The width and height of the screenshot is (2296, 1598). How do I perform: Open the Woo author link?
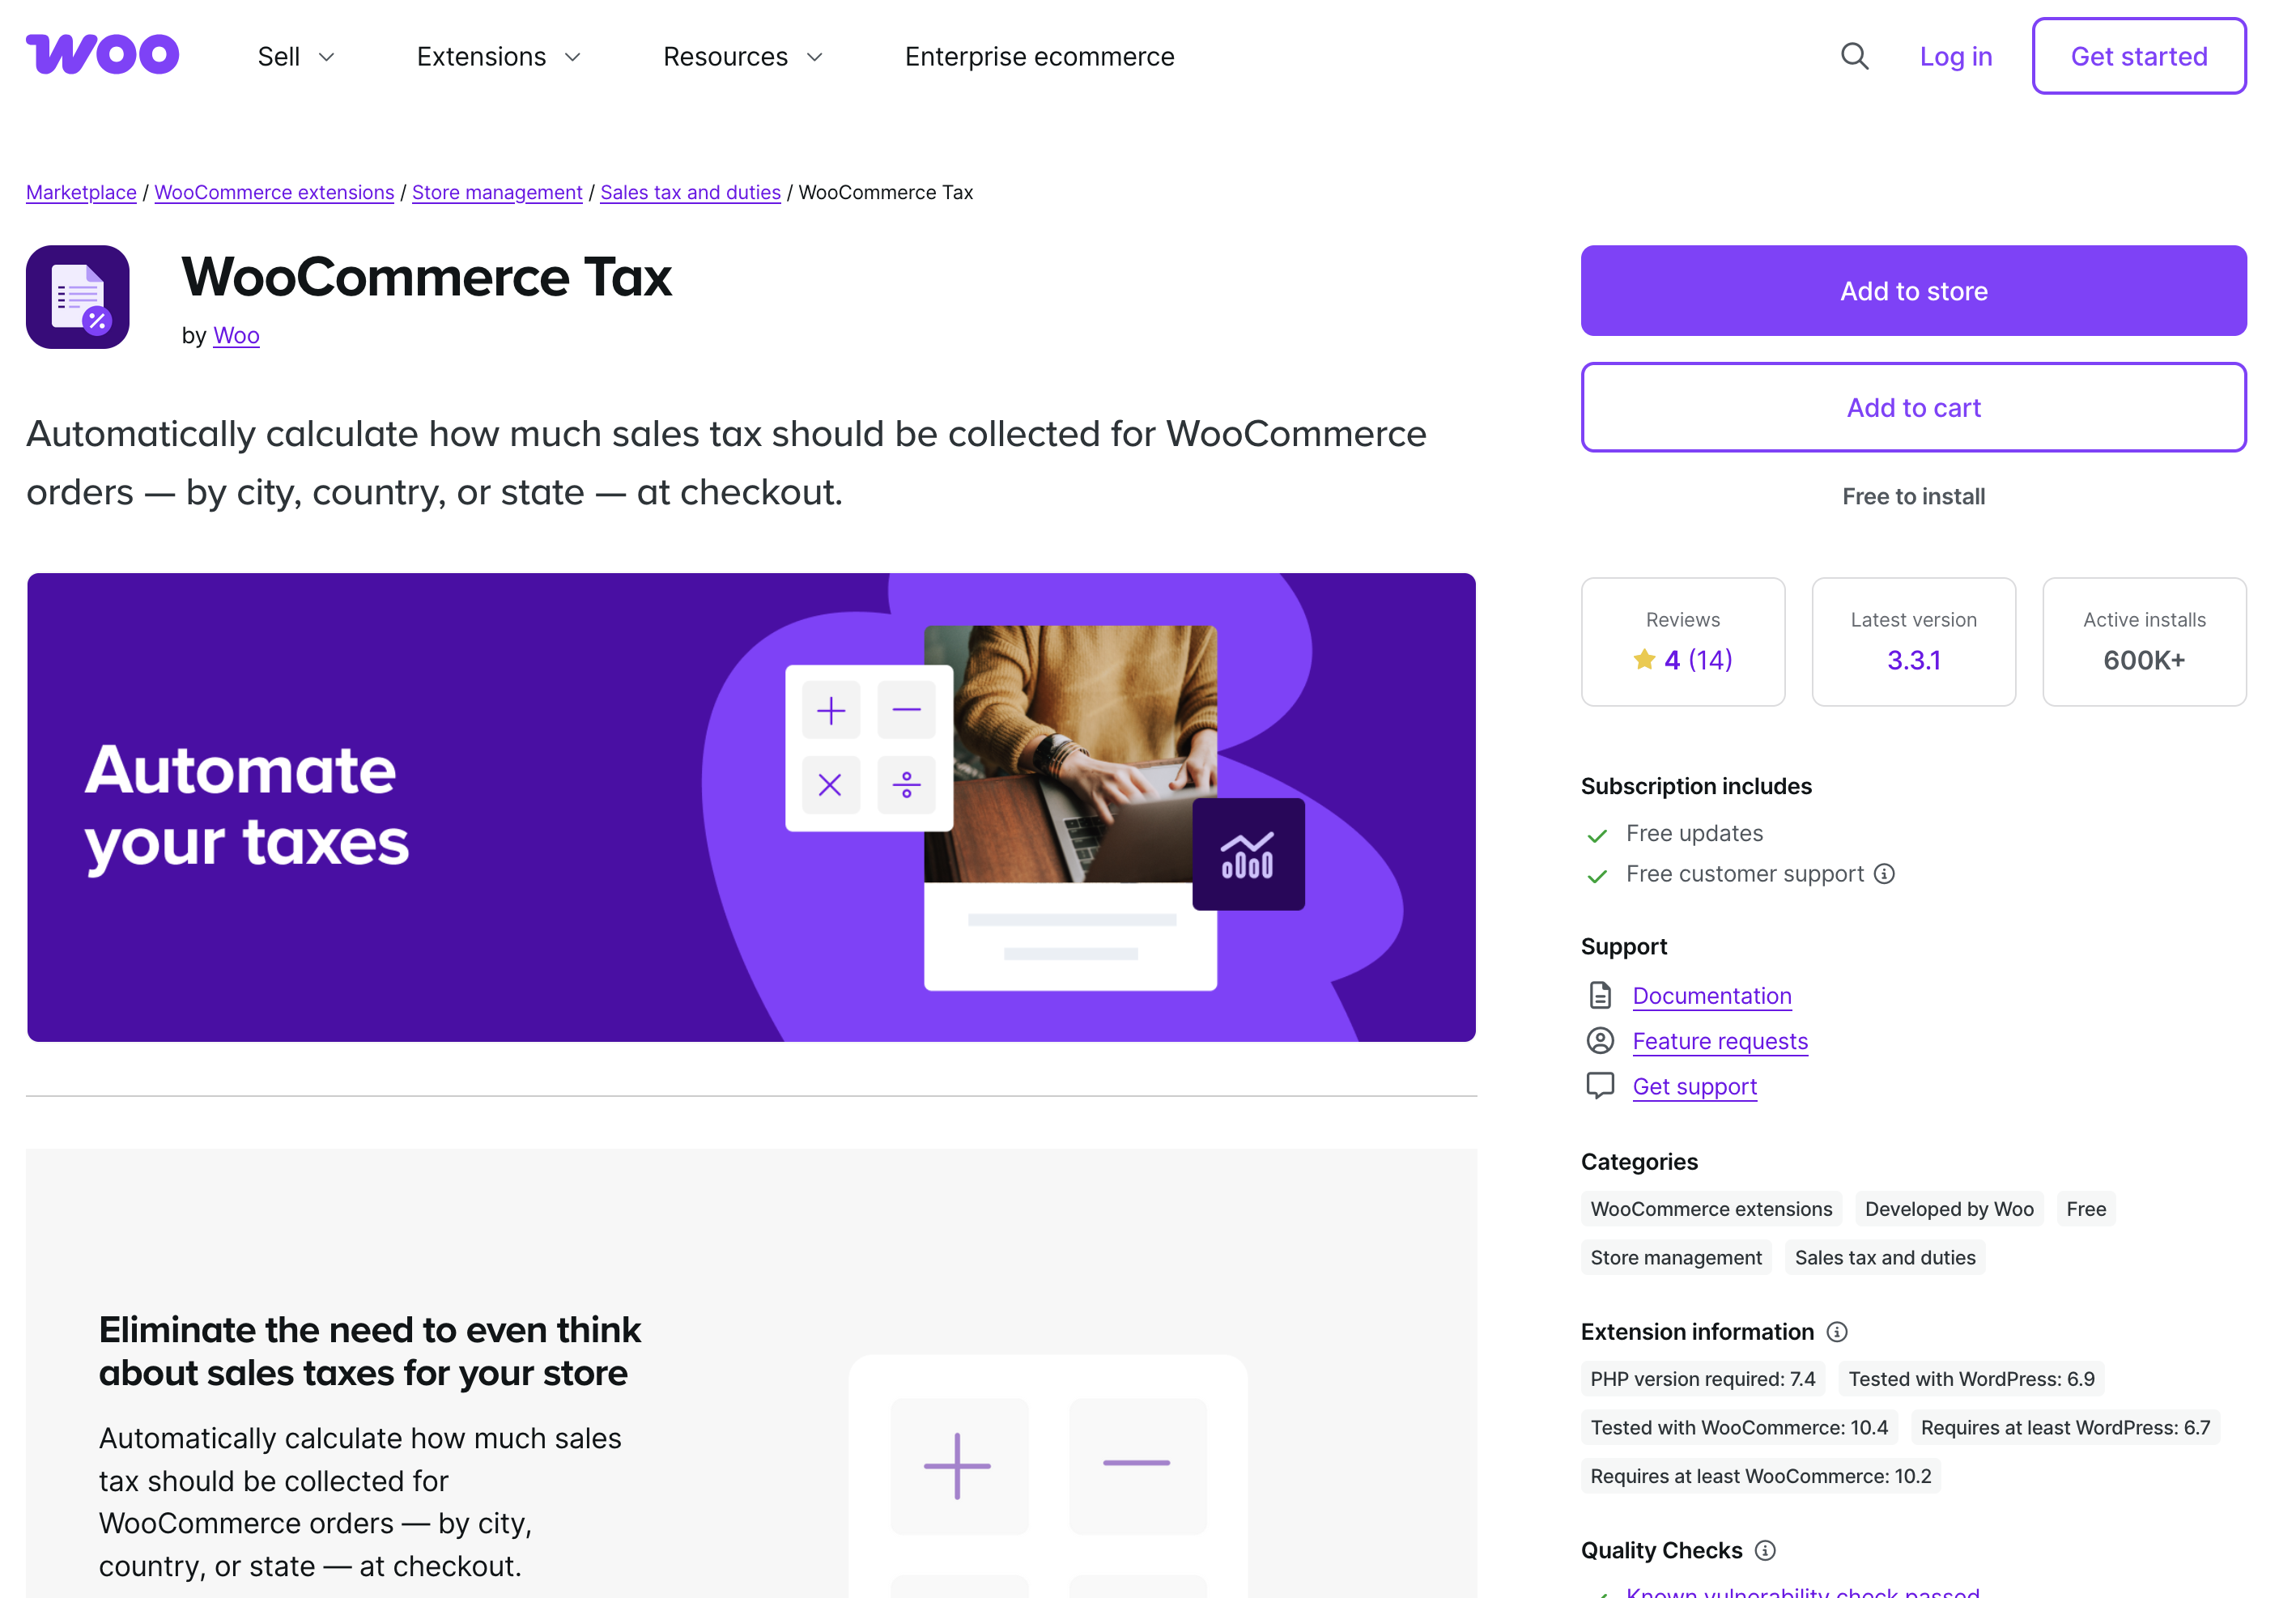[236, 335]
